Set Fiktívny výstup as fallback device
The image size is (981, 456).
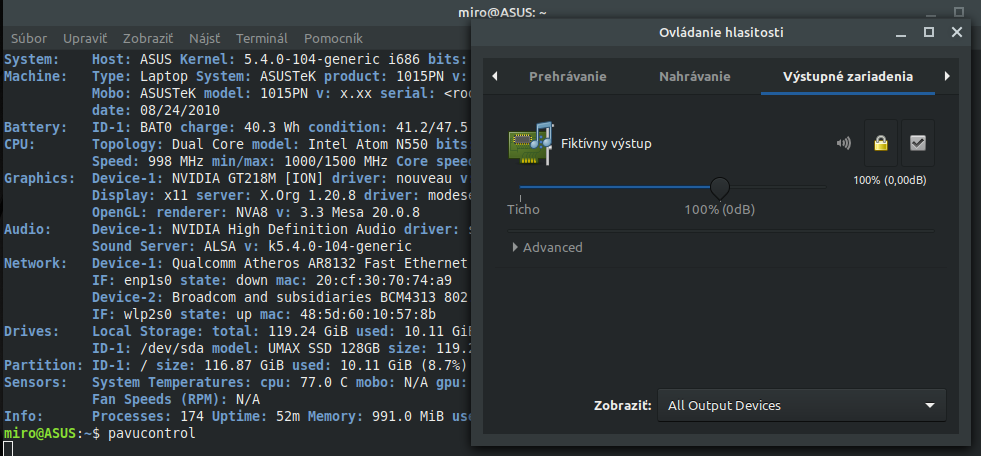pos(917,143)
